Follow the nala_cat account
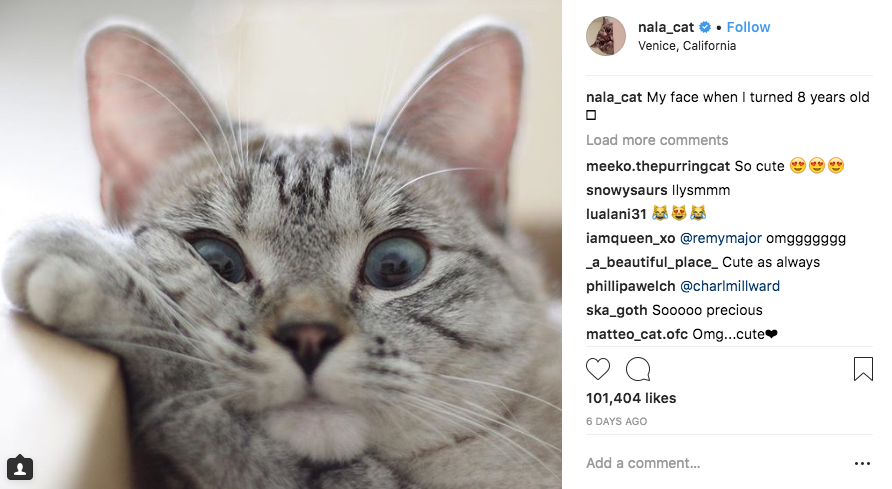The width and height of the screenshot is (892, 489). click(748, 27)
